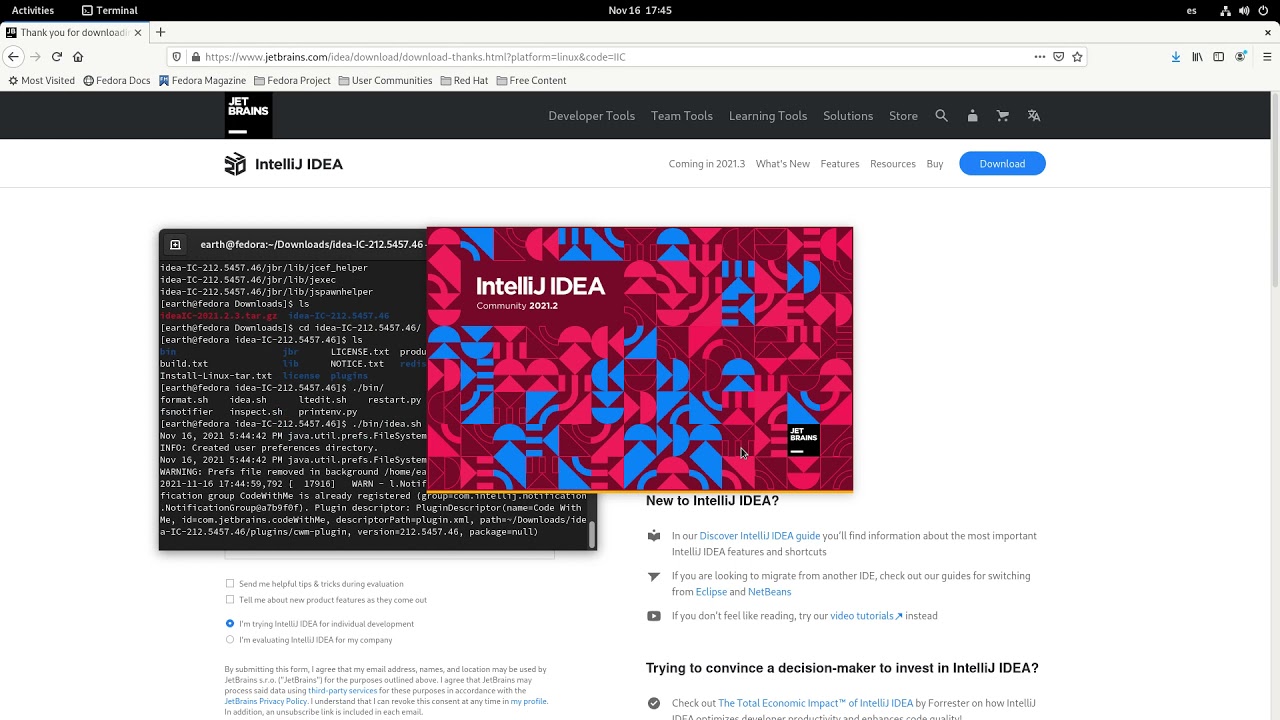Open What's New page
This screenshot has width=1280, height=720.
[x=783, y=164]
